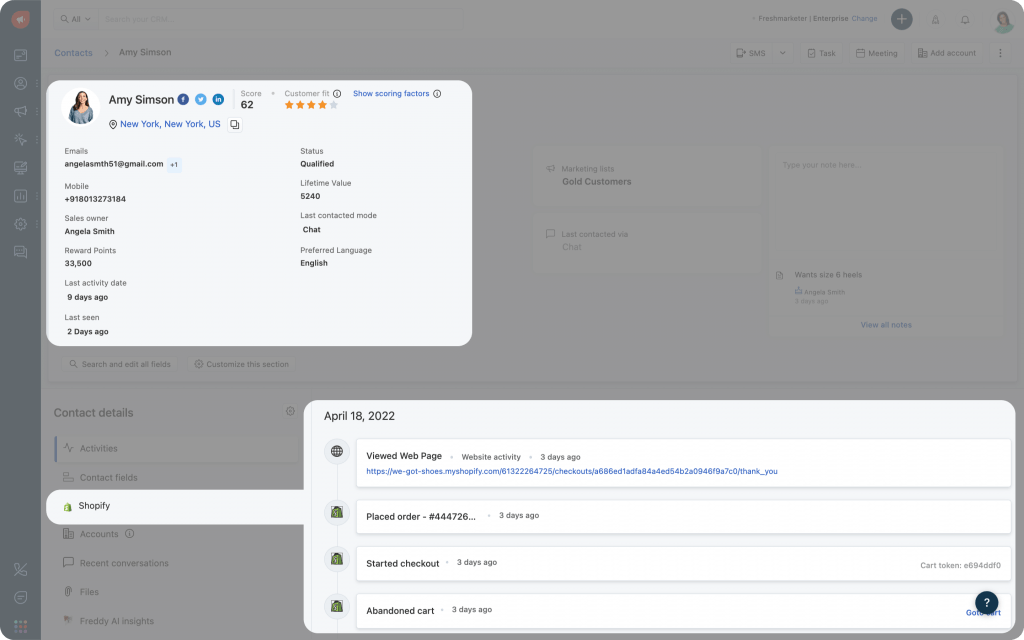Click Amy Simson's Facebook profile icon
Image resolution: width=1024 pixels, height=640 pixels.
(183, 100)
